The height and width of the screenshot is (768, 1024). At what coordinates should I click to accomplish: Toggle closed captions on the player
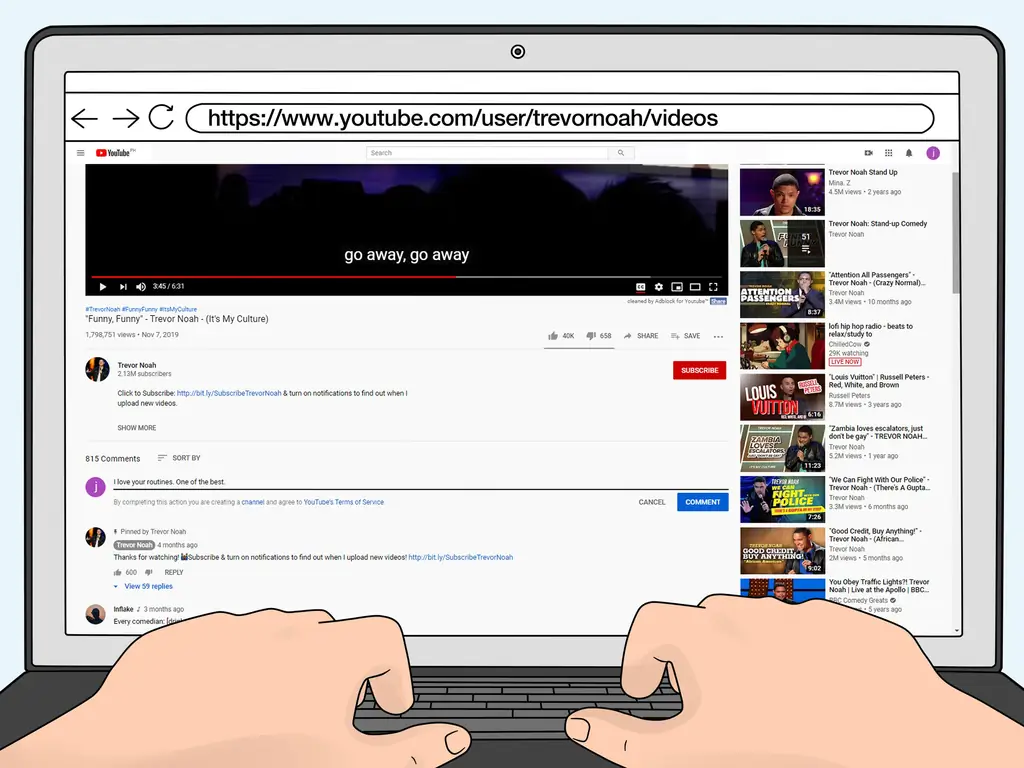click(x=641, y=287)
